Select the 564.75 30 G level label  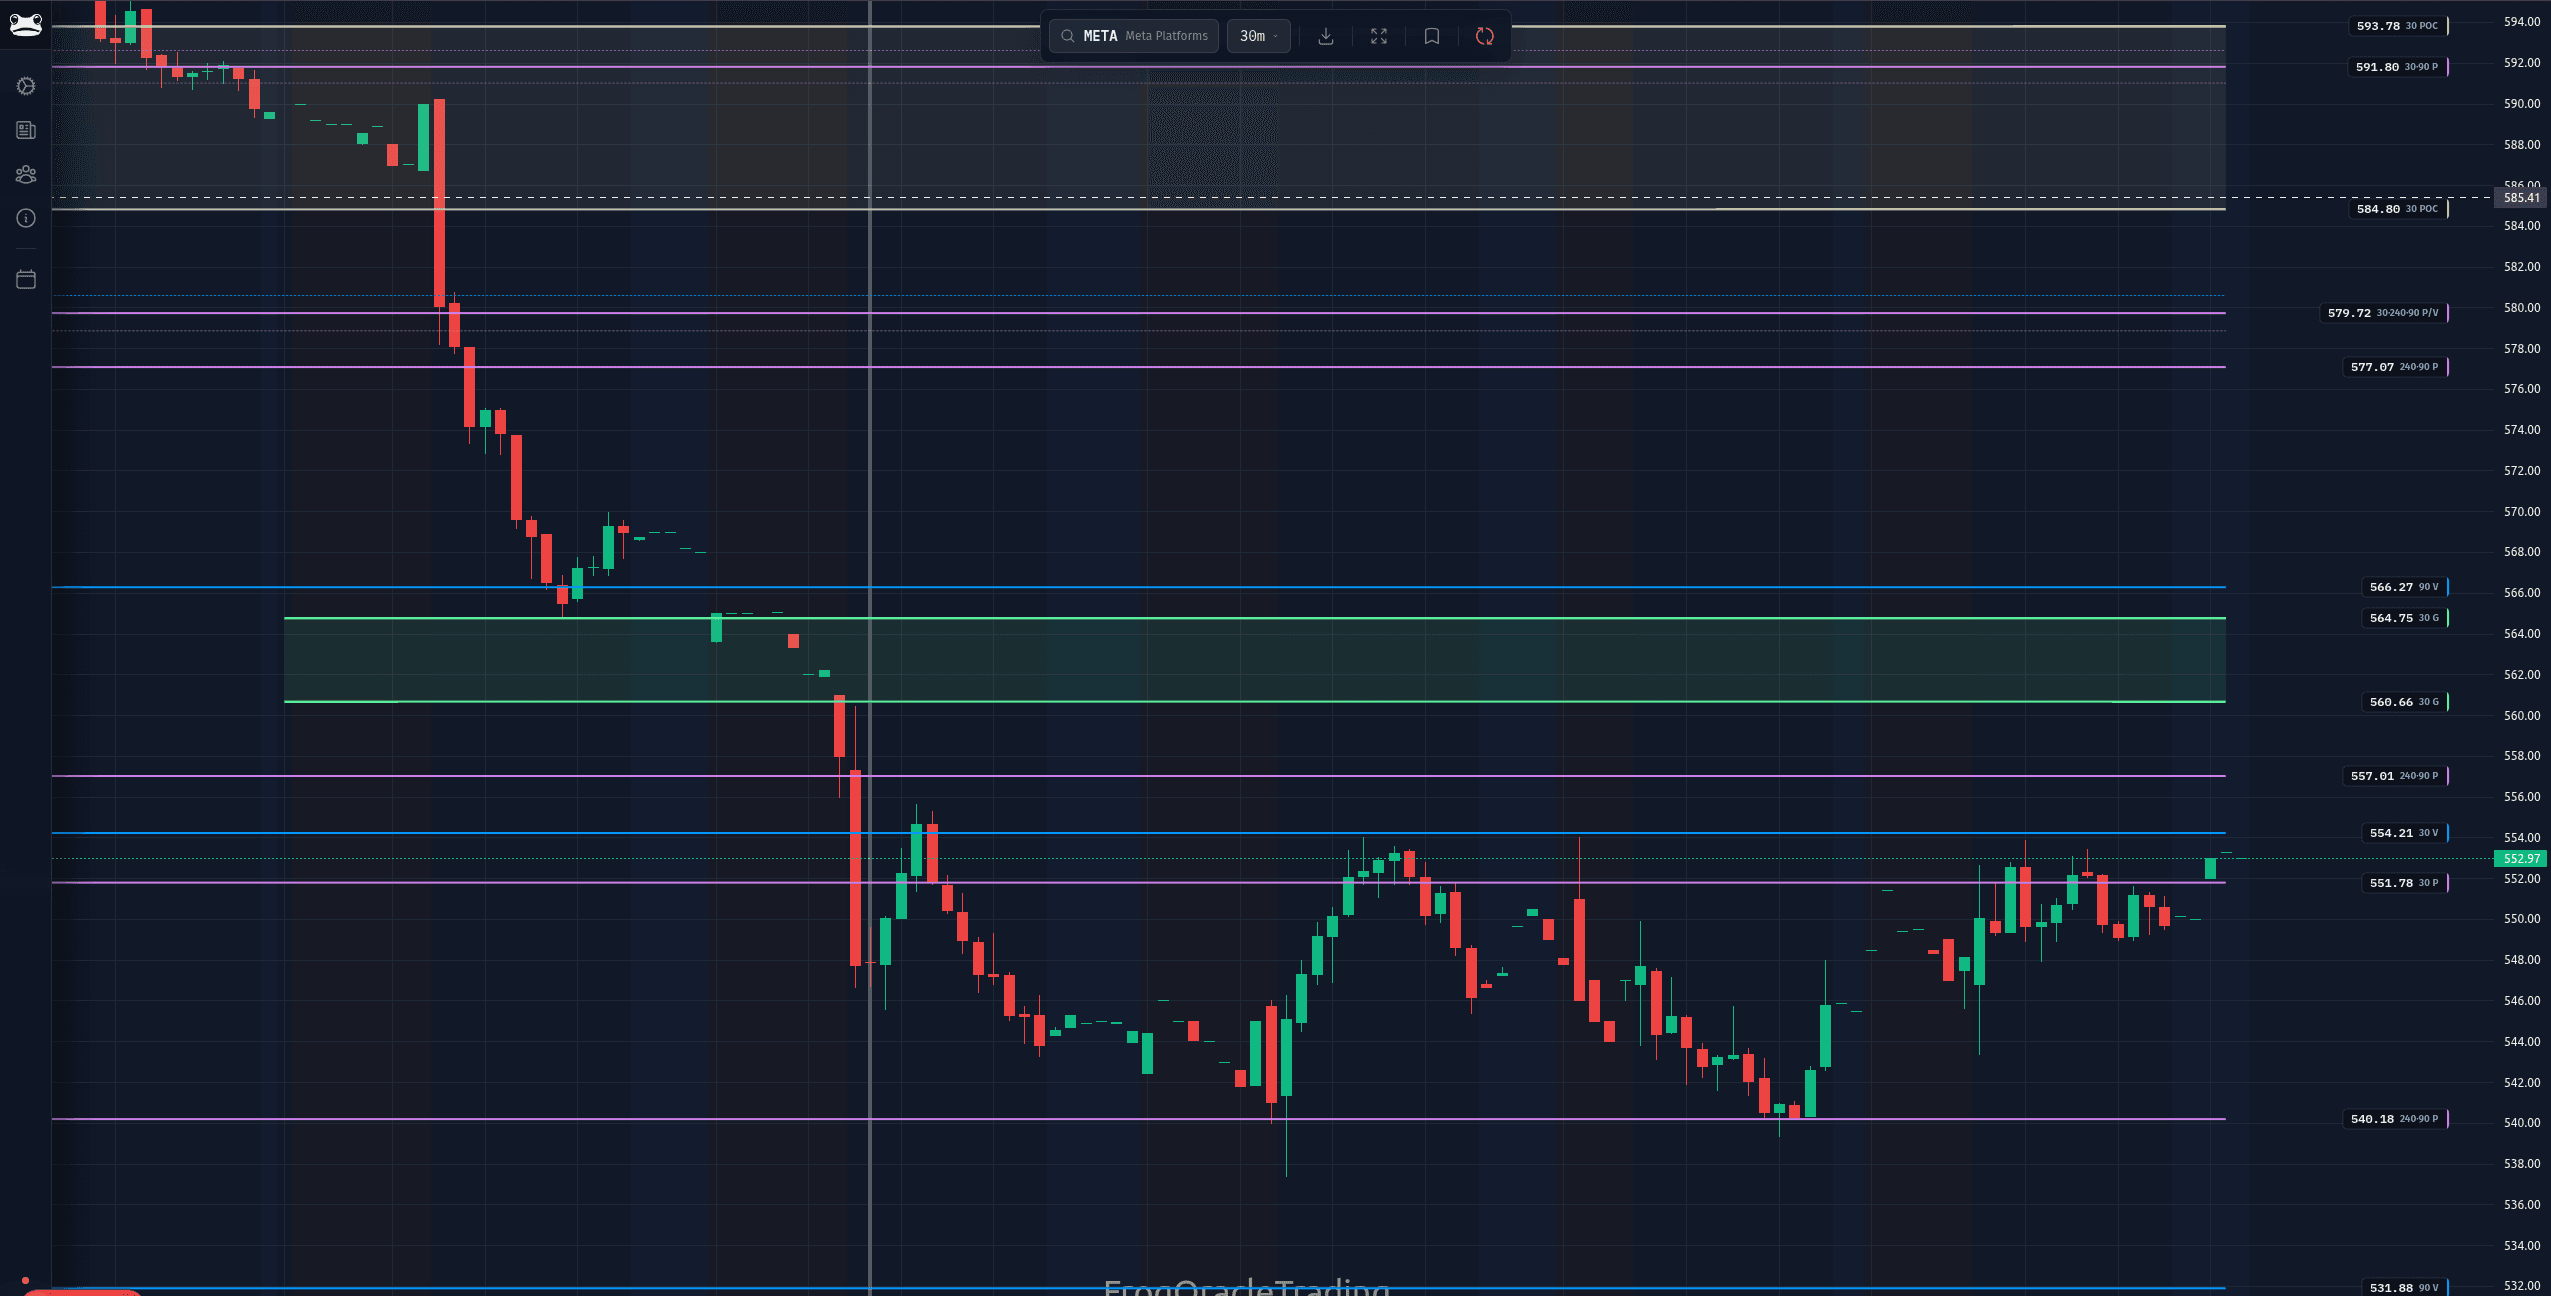tap(2404, 618)
